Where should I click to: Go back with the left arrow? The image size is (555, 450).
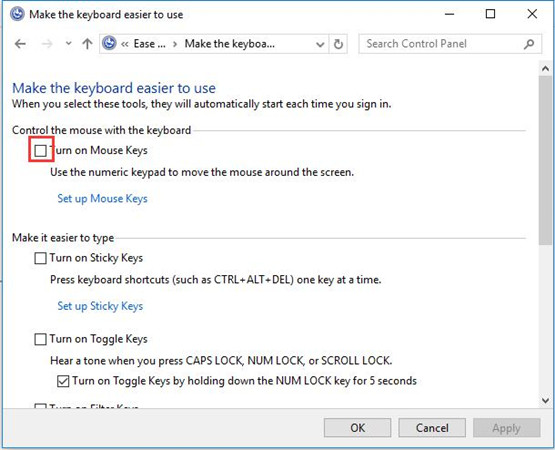(x=21, y=44)
